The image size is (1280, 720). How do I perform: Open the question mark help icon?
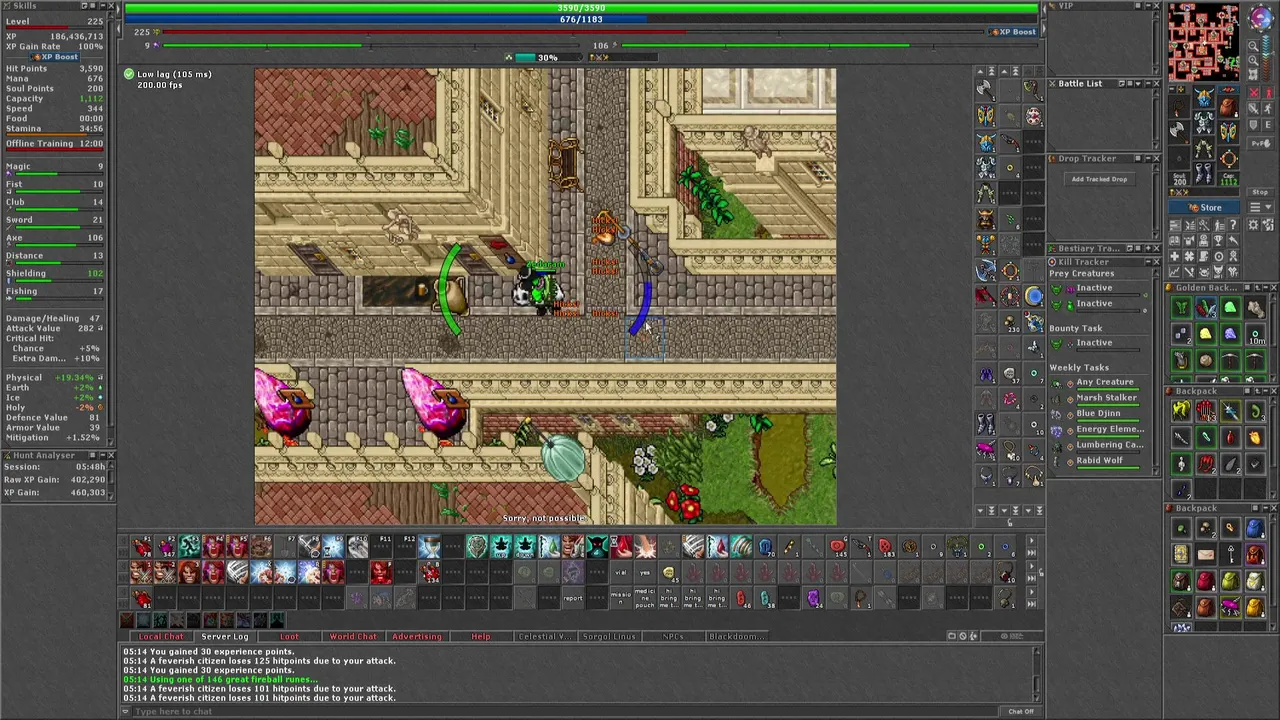[1233, 225]
